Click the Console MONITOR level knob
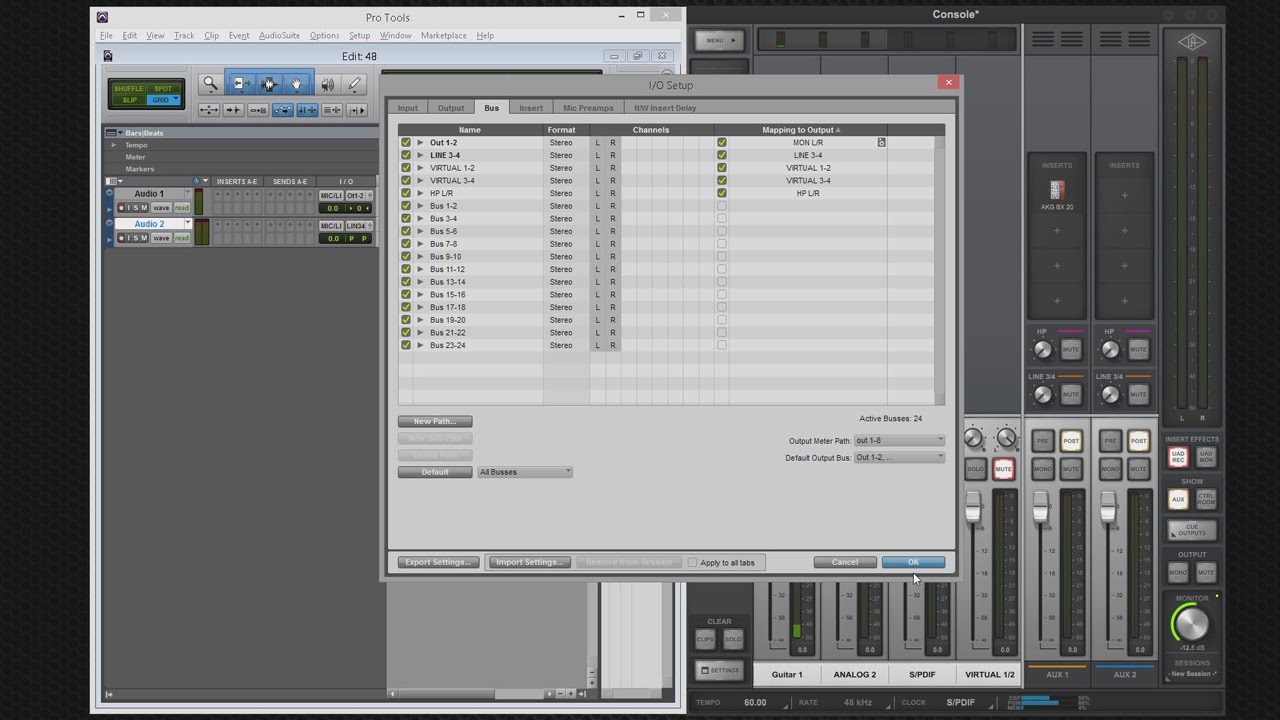The width and height of the screenshot is (1280, 720). click(x=1191, y=624)
